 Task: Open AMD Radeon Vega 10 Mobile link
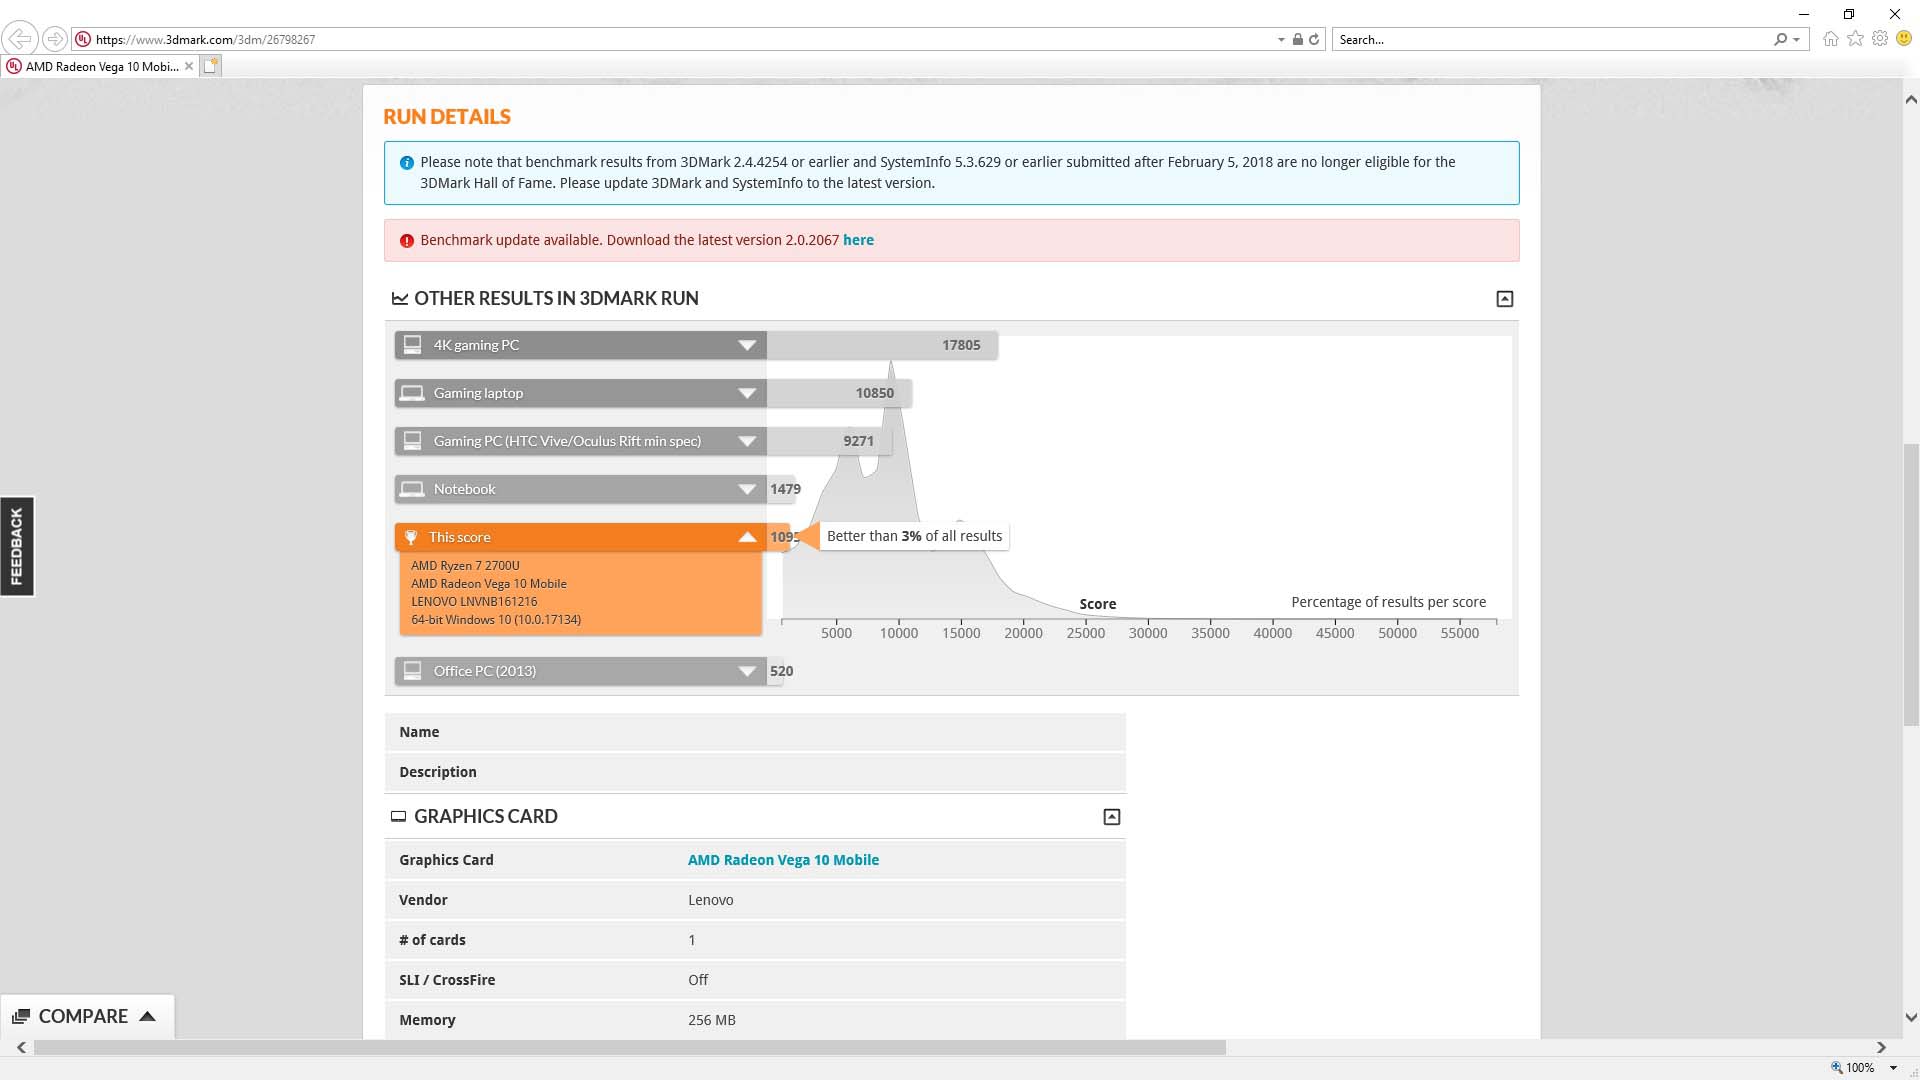783,860
